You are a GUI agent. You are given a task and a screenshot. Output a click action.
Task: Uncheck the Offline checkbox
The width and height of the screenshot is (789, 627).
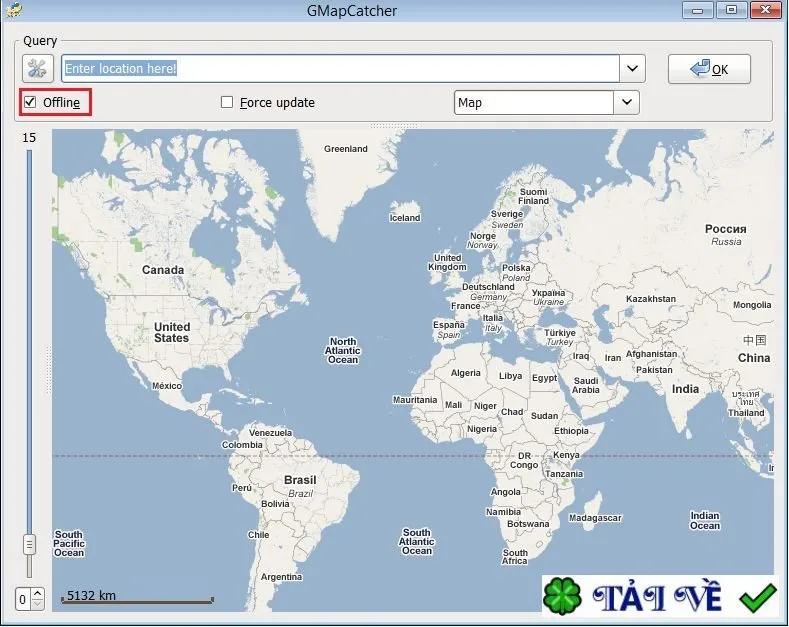tap(30, 102)
